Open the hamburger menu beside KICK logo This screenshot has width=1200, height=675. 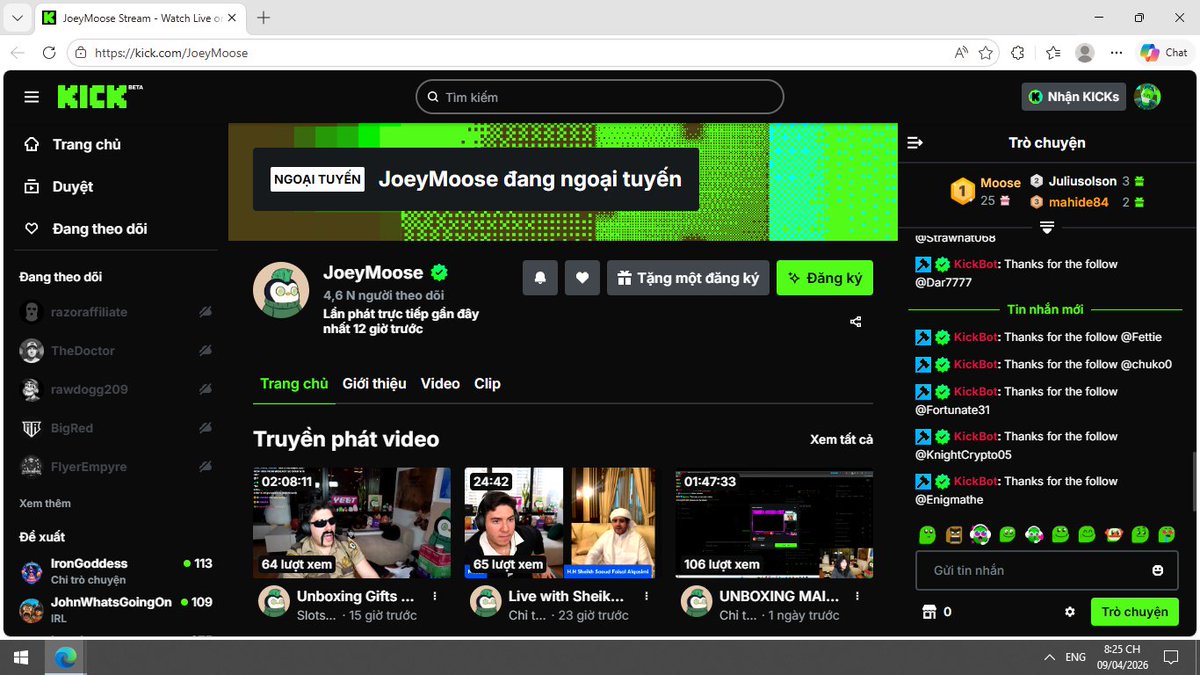pos(32,97)
